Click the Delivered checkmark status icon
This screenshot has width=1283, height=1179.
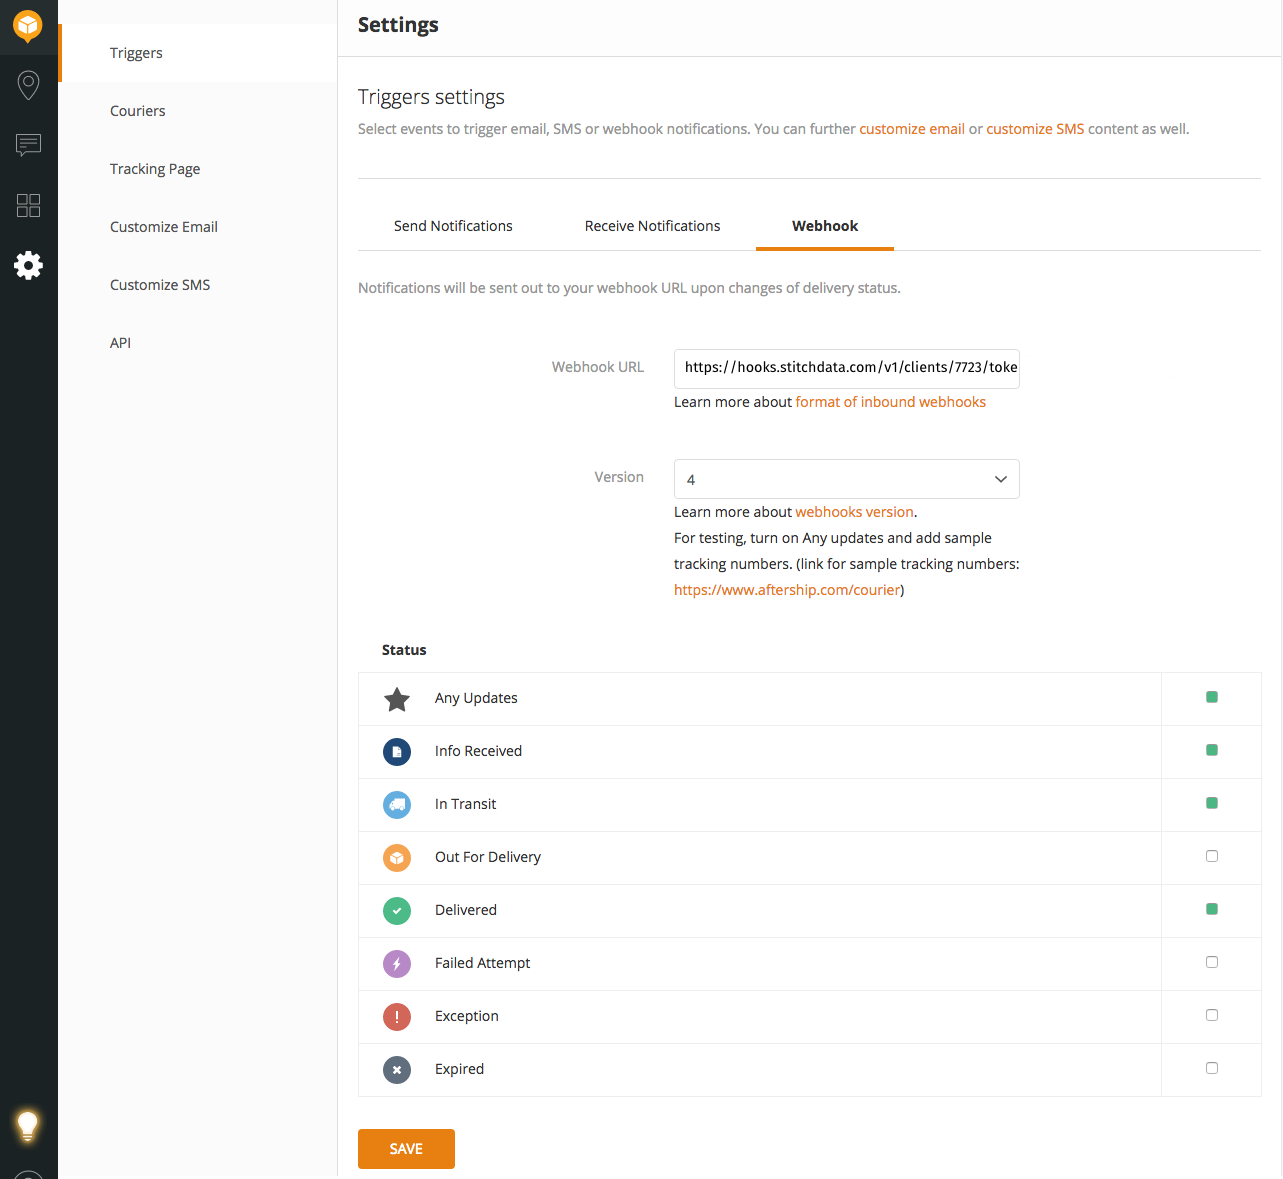(x=397, y=911)
